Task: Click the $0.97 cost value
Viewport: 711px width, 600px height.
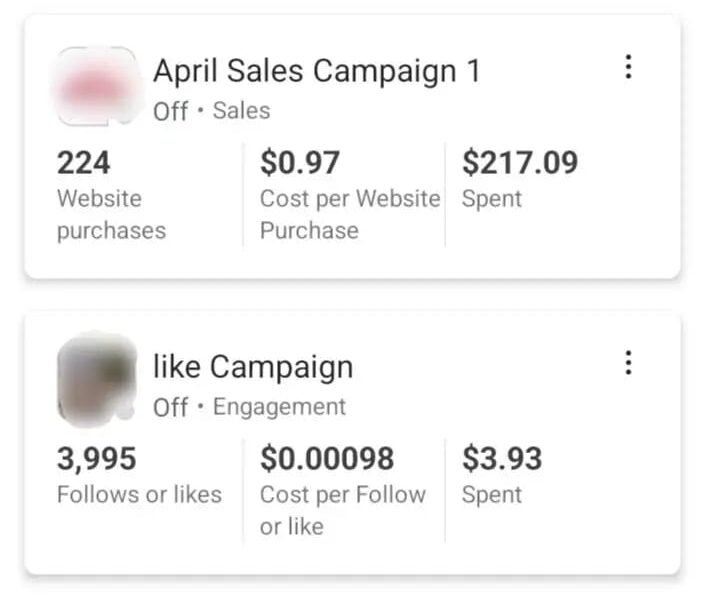Action: (x=300, y=162)
